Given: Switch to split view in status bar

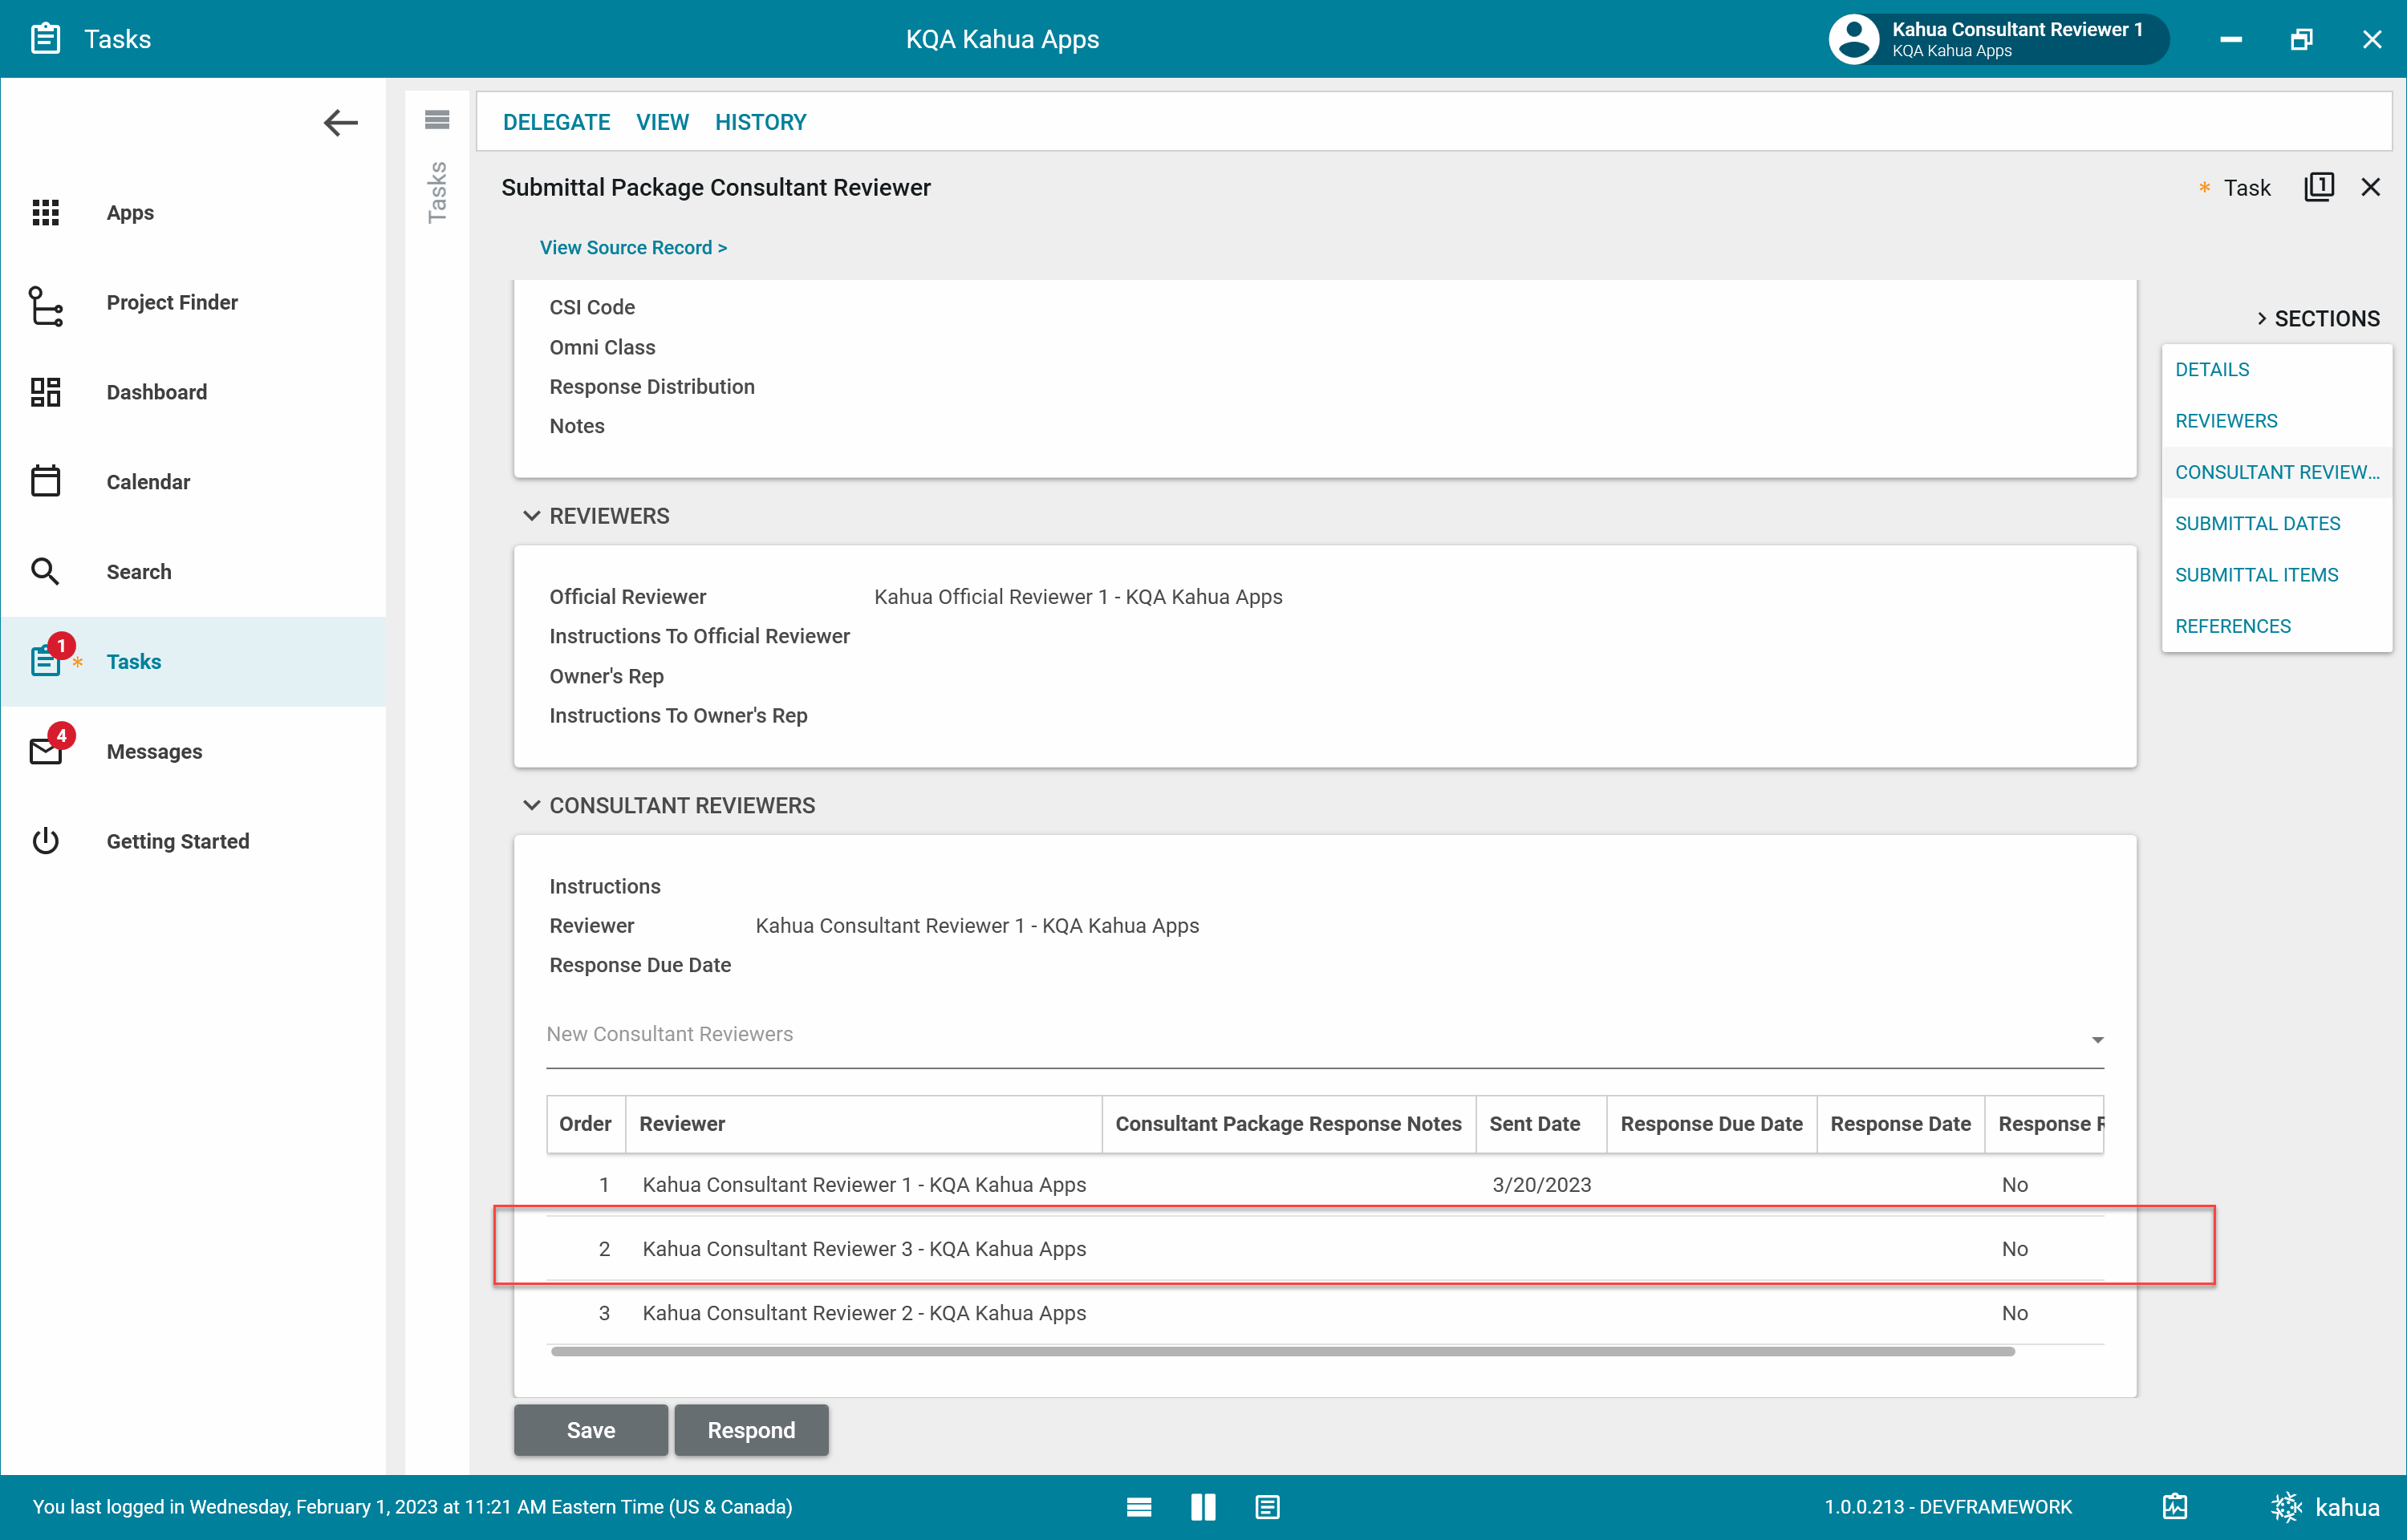Looking at the screenshot, I should tap(1203, 1506).
